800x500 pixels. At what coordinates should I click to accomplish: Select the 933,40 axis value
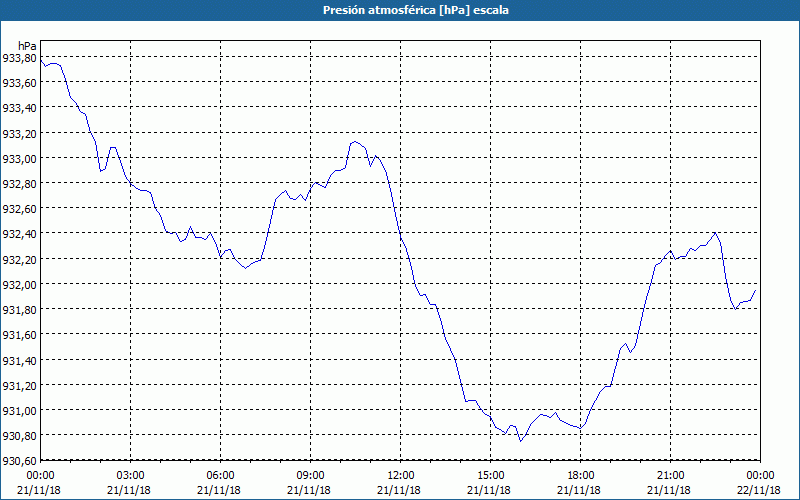18,108
